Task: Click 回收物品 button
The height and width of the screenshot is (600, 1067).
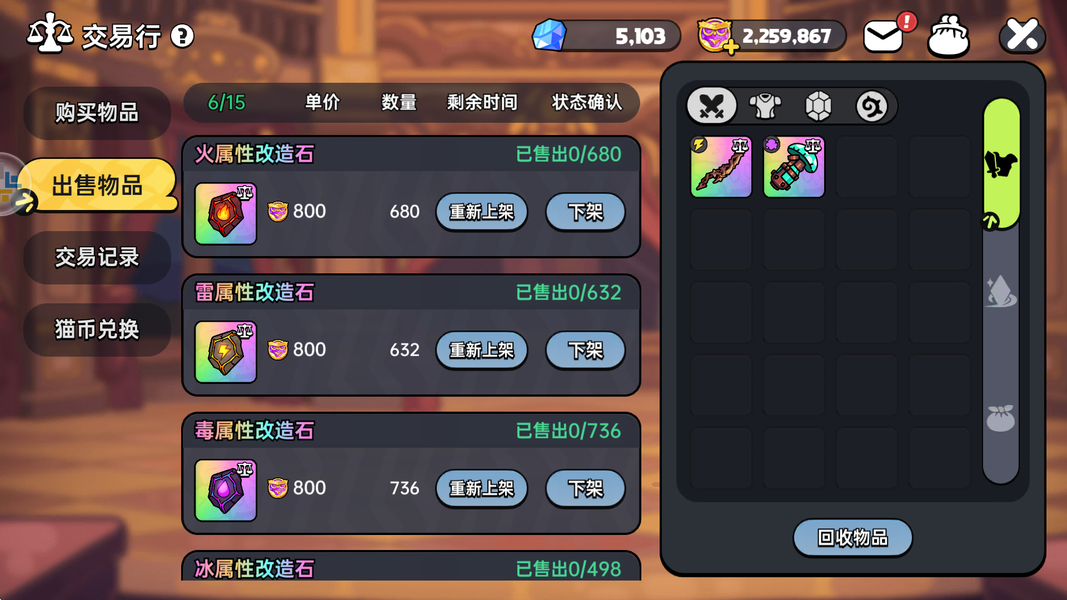Action: pos(853,538)
